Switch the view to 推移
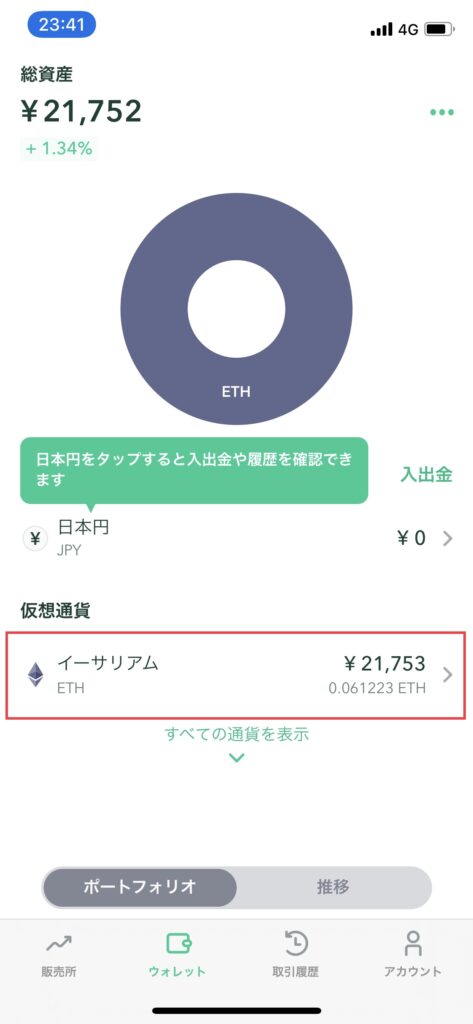Viewport: 473px width, 1024px height. 333,887
